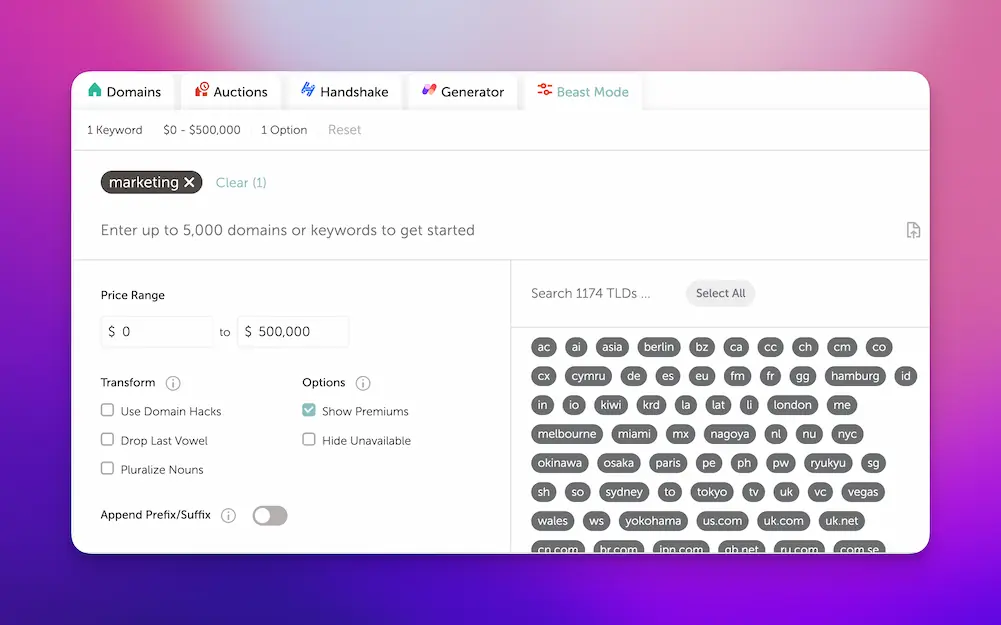Switch to the Auctions tab
The image size is (1001, 625).
pyautogui.click(x=231, y=92)
